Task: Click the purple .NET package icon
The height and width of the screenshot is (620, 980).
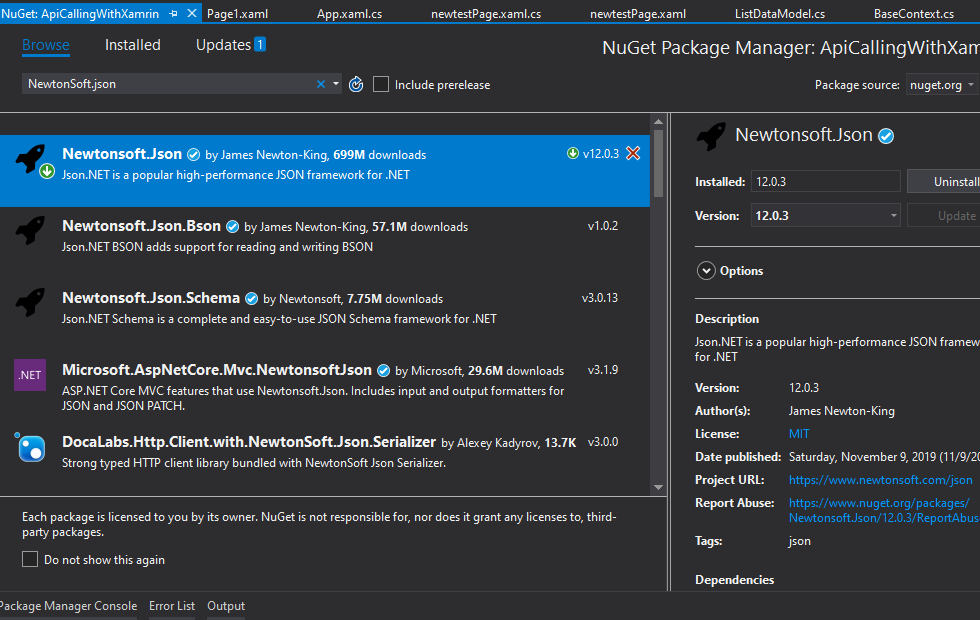Action: [30, 375]
